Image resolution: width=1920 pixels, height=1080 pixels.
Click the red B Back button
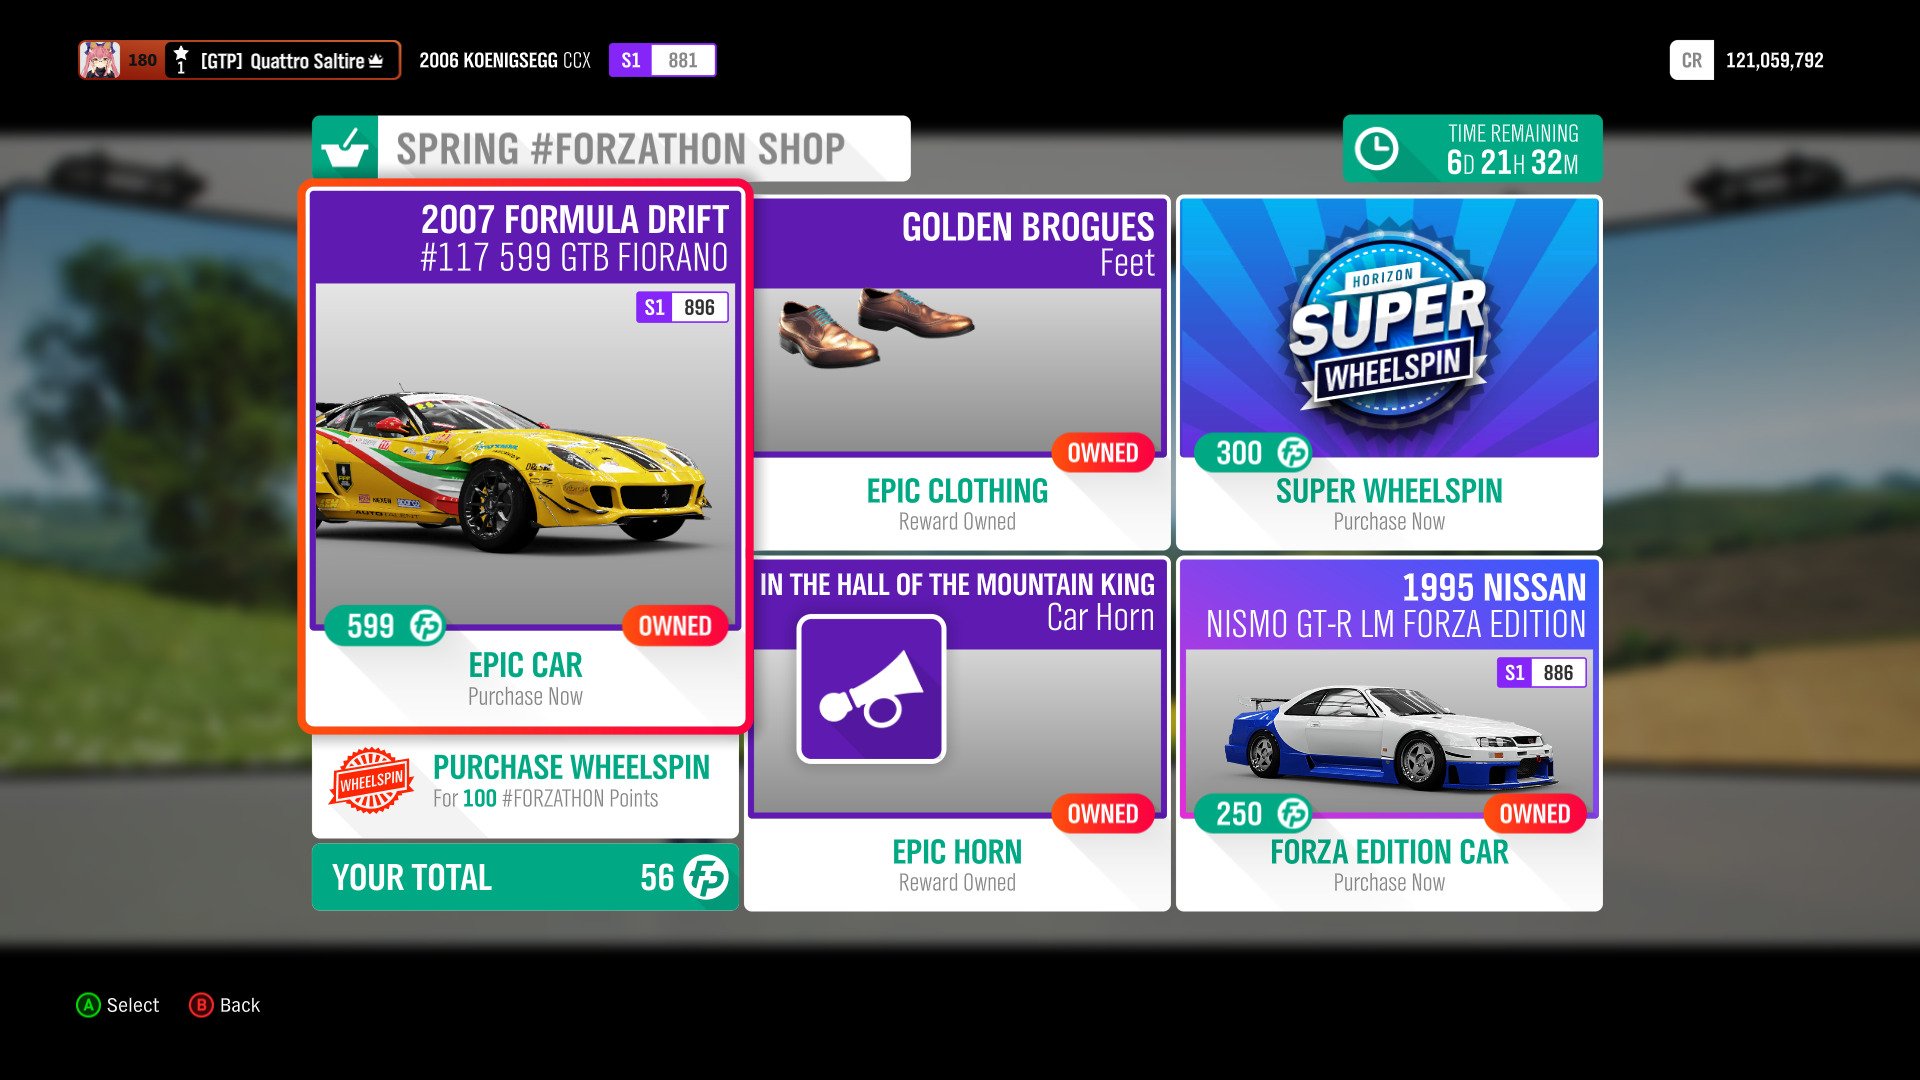coord(201,1005)
